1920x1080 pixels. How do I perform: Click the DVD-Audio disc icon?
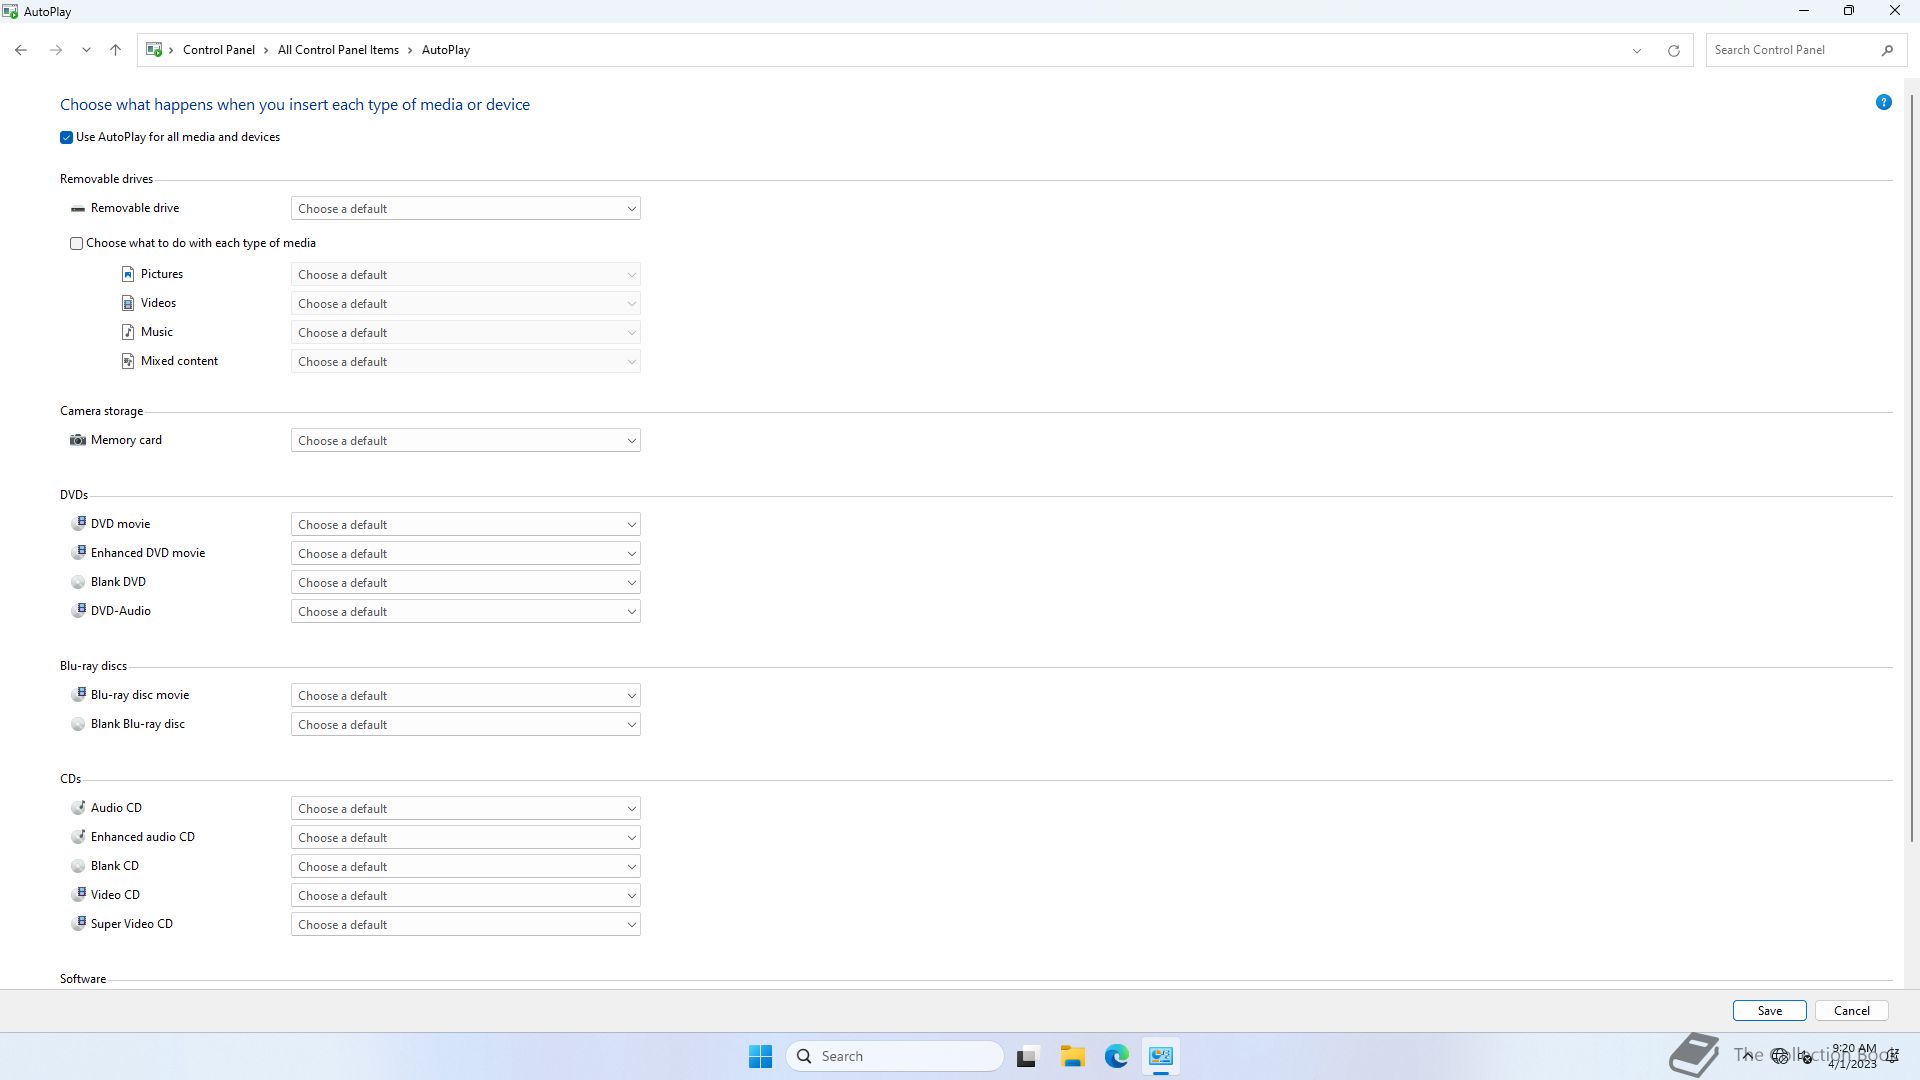pyautogui.click(x=78, y=610)
